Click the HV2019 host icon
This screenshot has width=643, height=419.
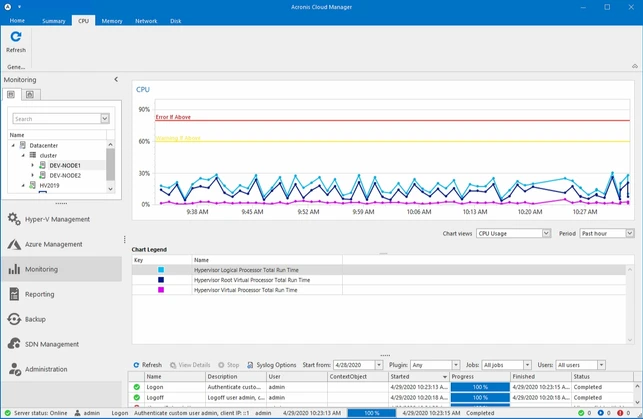coord(32,185)
